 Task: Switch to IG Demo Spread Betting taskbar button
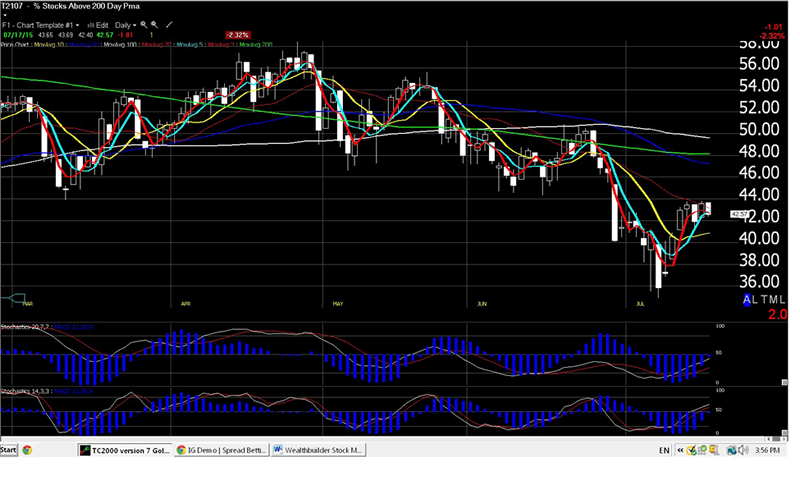click(221, 450)
